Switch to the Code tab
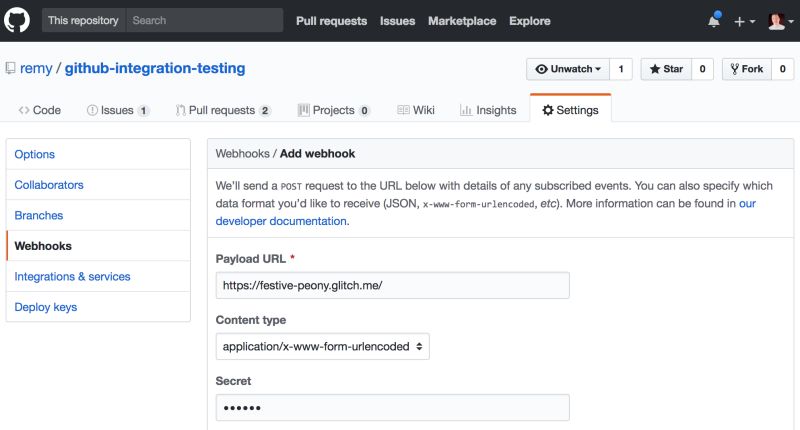Screen dimensions: 800x430 coord(40,110)
